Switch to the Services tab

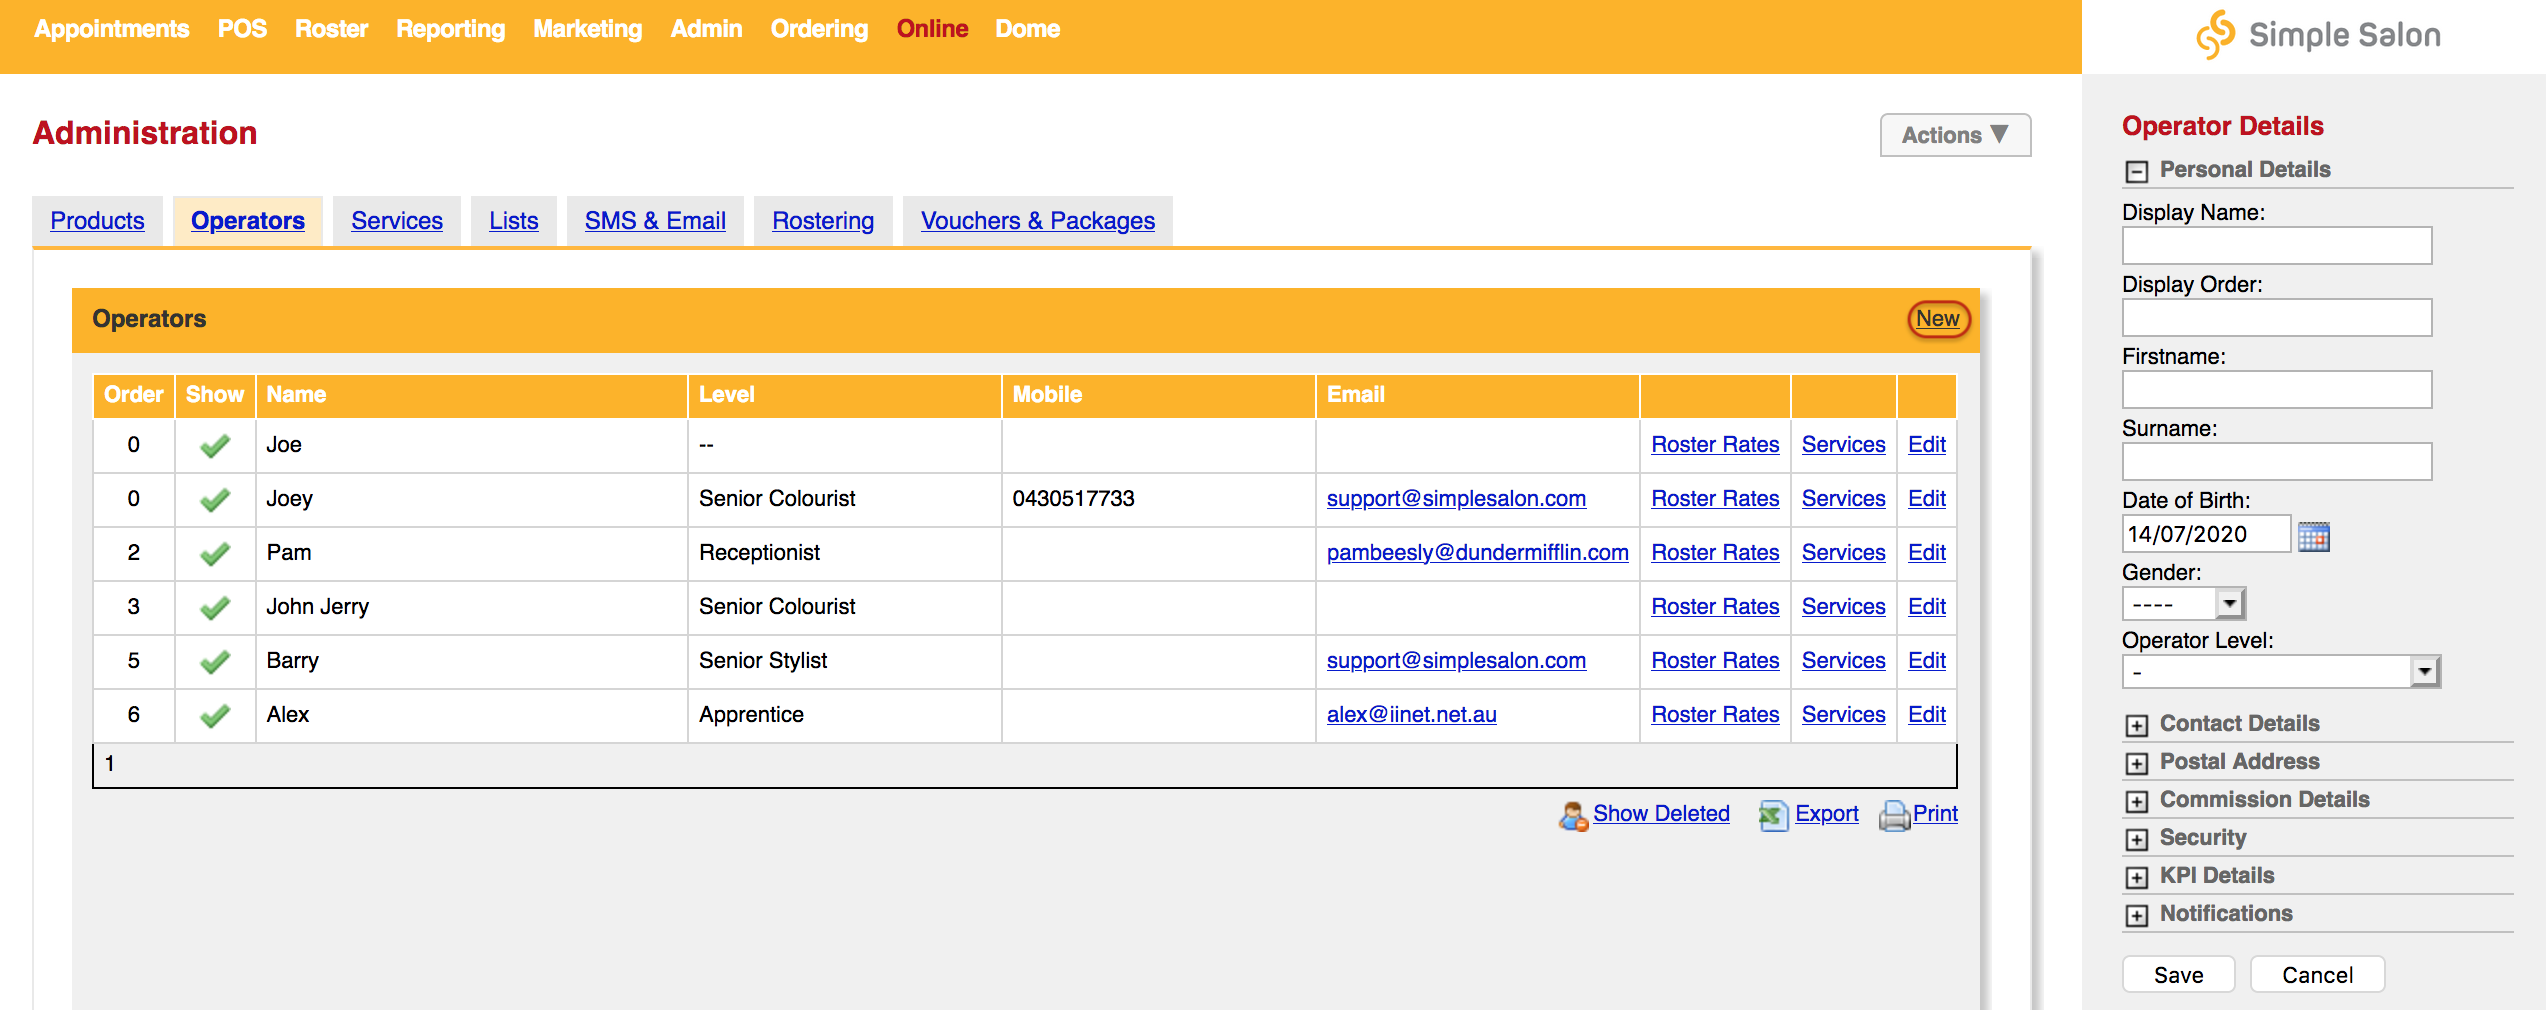tap(396, 220)
